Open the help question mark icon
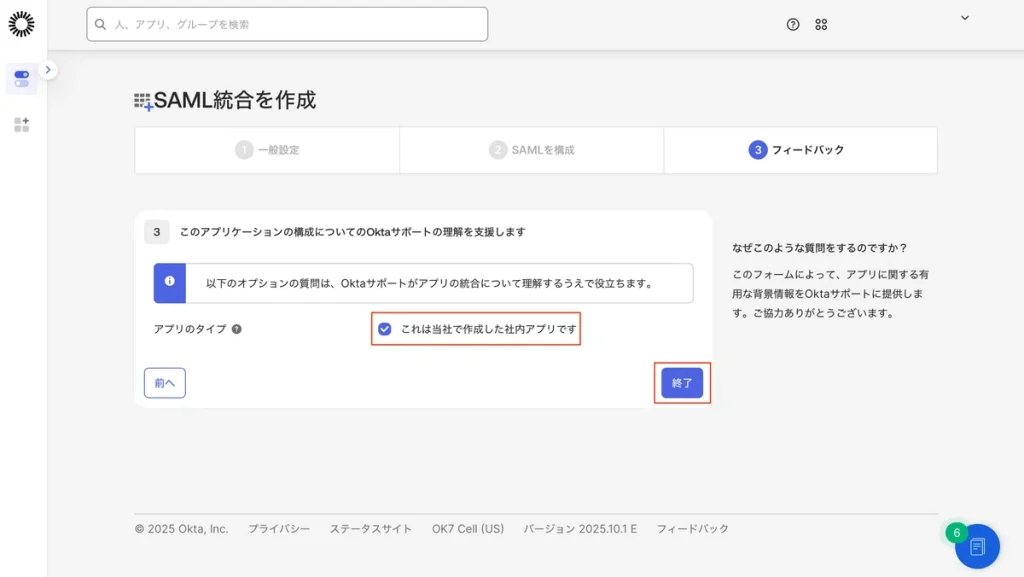The image size is (1024, 577). point(793,25)
